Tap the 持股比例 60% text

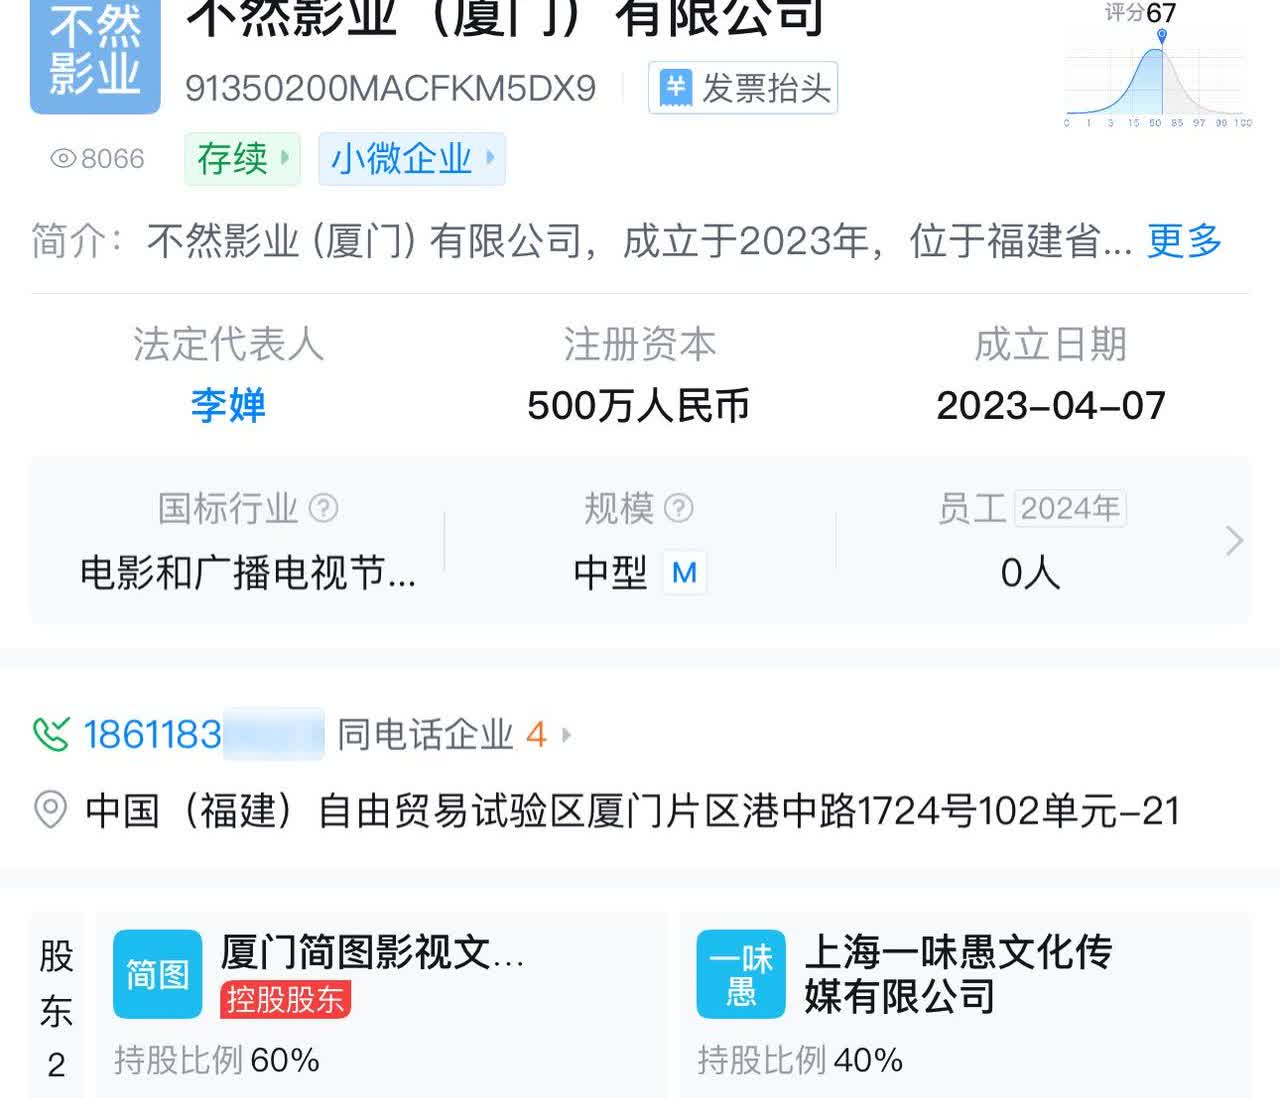[x=217, y=1060]
